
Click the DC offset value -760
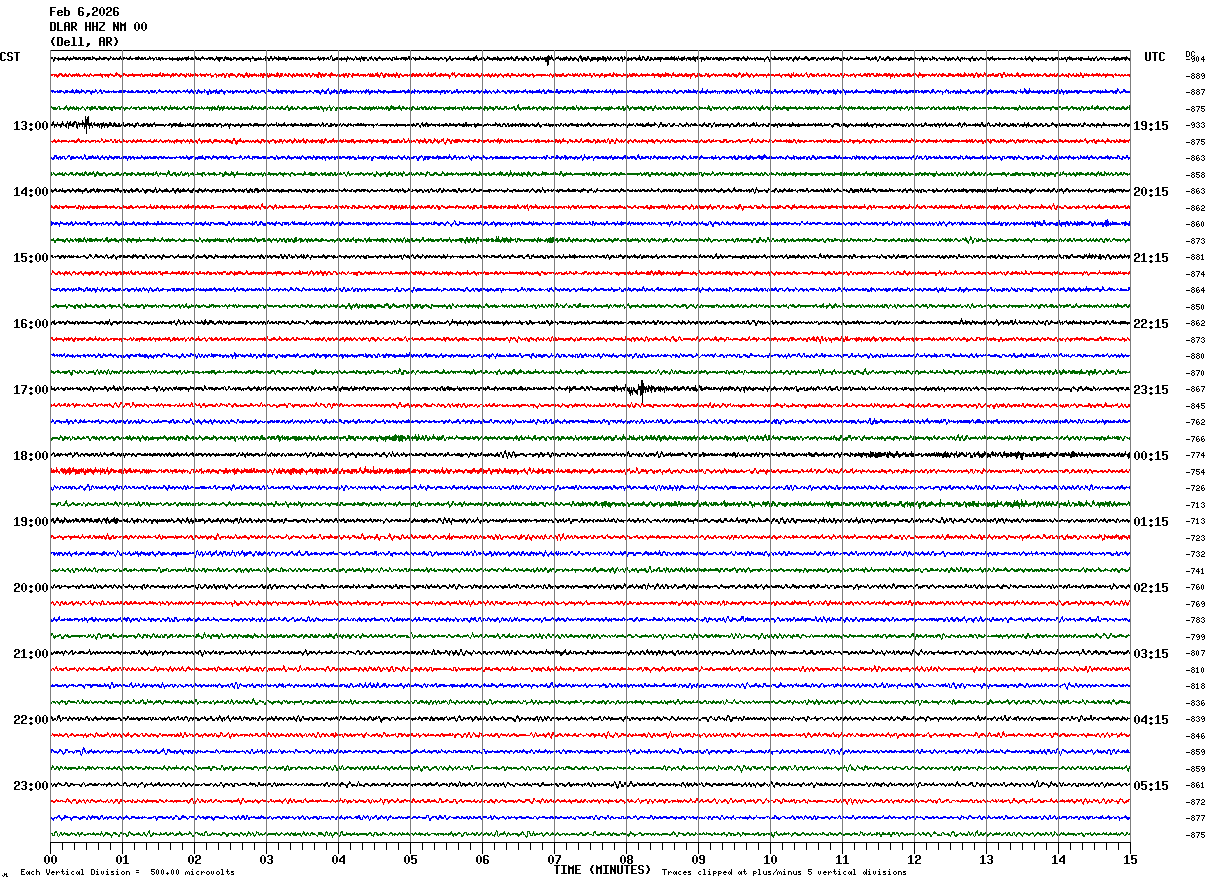(1195, 588)
